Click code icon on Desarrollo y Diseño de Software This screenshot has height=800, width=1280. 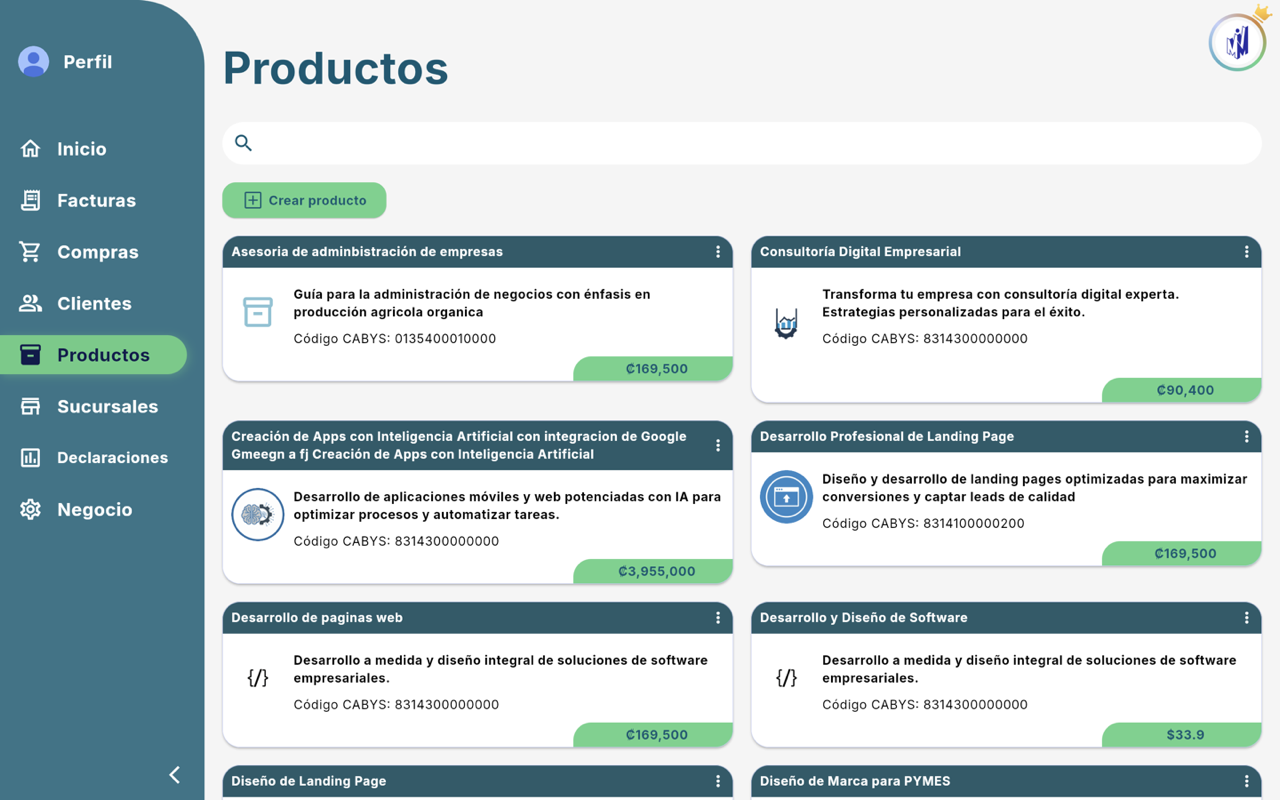click(x=787, y=678)
